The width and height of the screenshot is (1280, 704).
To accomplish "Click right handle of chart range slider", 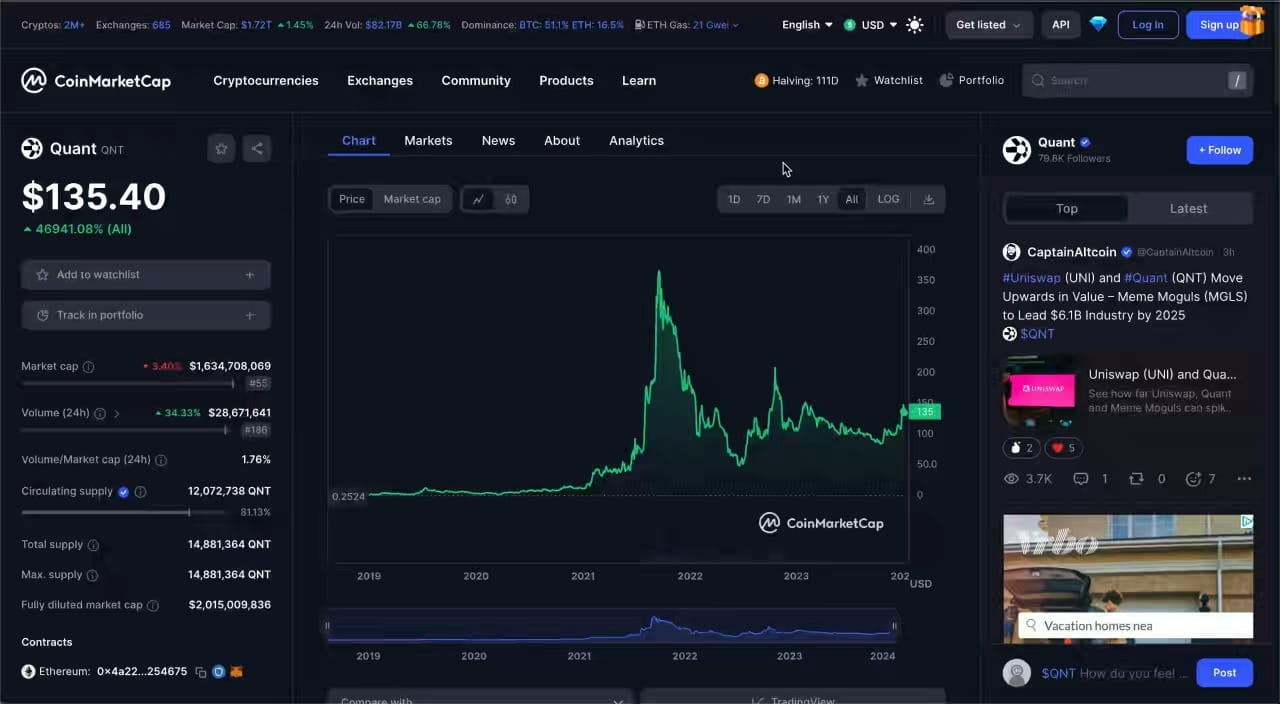I will 894,627.
